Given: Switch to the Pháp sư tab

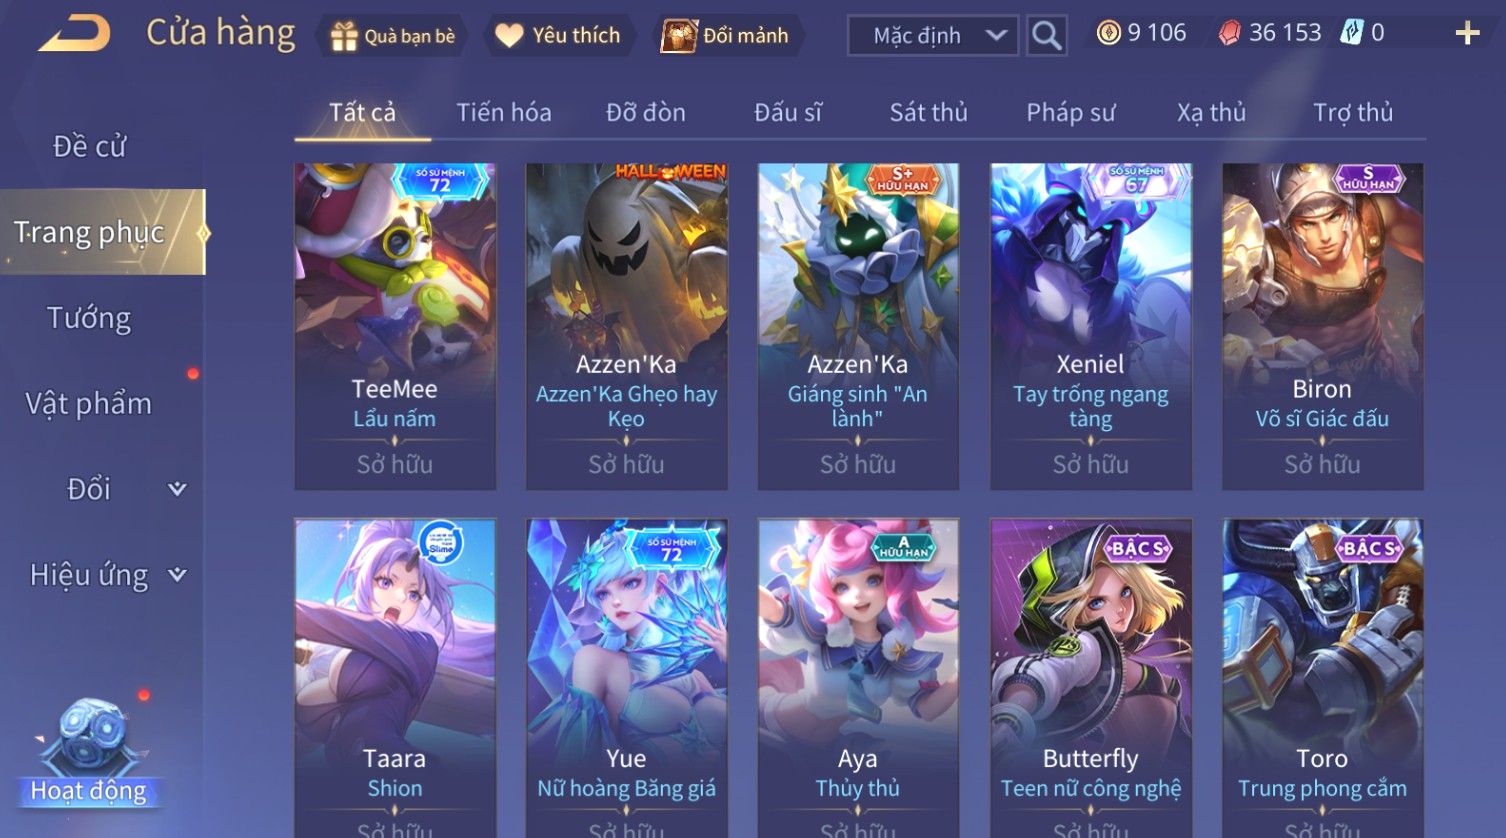Looking at the screenshot, I should click(1070, 112).
